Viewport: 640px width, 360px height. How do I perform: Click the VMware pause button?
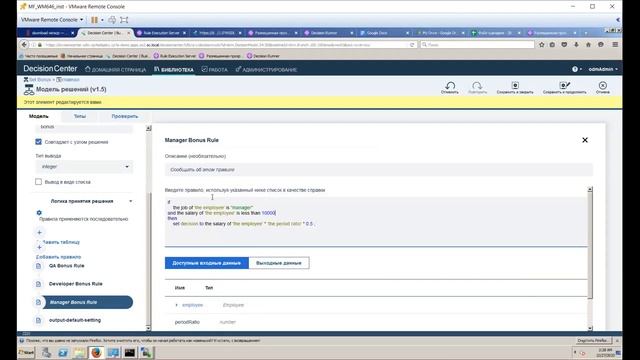[94, 20]
